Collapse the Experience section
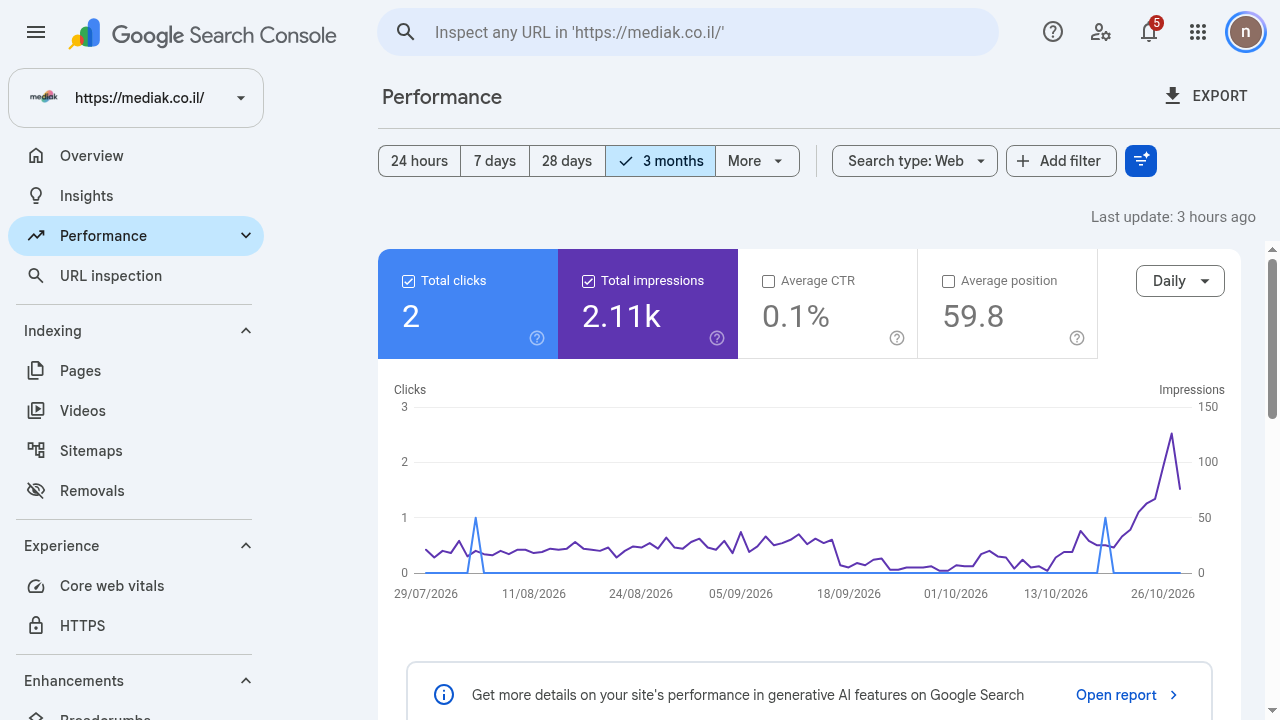The width and height of the screenshot is (1280, 720). click(246, 546)
